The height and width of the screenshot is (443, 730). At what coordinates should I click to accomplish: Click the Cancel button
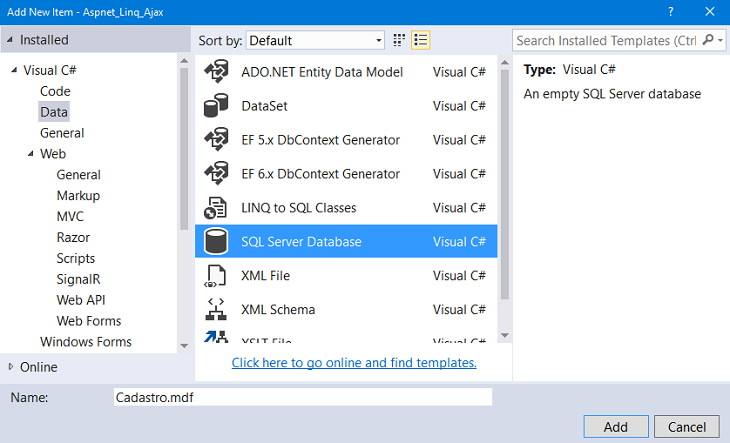click(x=687, y=427)
